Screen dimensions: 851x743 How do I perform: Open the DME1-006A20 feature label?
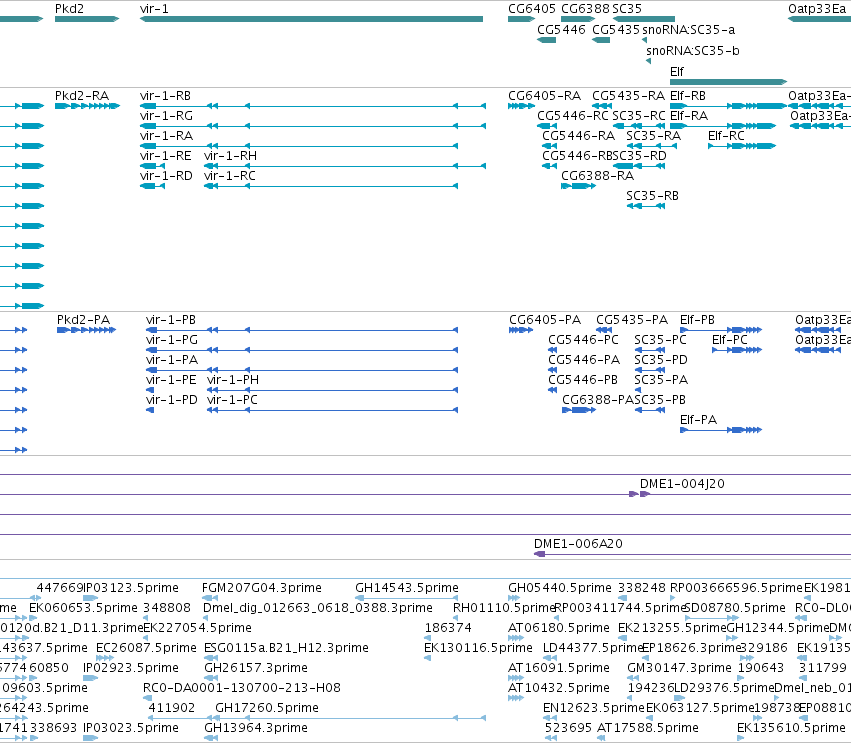pyautogui.click(x=578, y=544)
